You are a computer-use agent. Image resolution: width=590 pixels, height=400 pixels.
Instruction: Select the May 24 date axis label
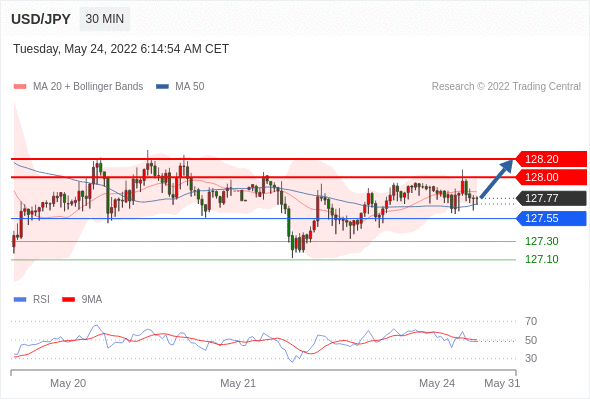point(437,383)
